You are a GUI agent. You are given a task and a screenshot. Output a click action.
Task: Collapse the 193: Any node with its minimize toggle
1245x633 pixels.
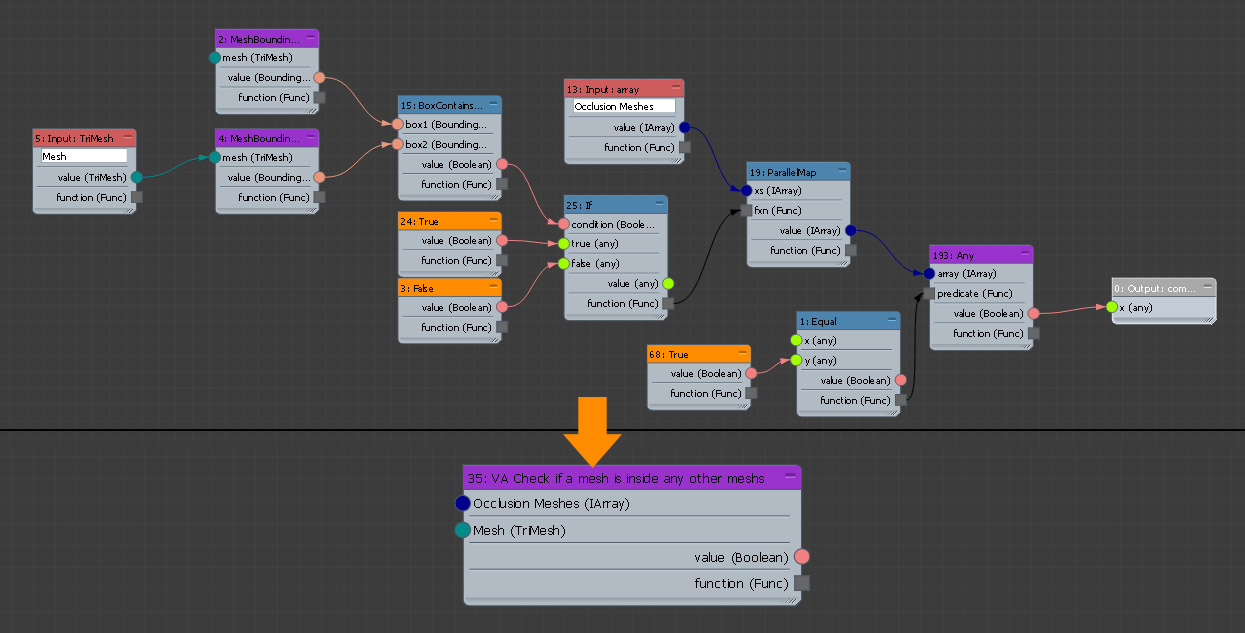[1027, 255]
